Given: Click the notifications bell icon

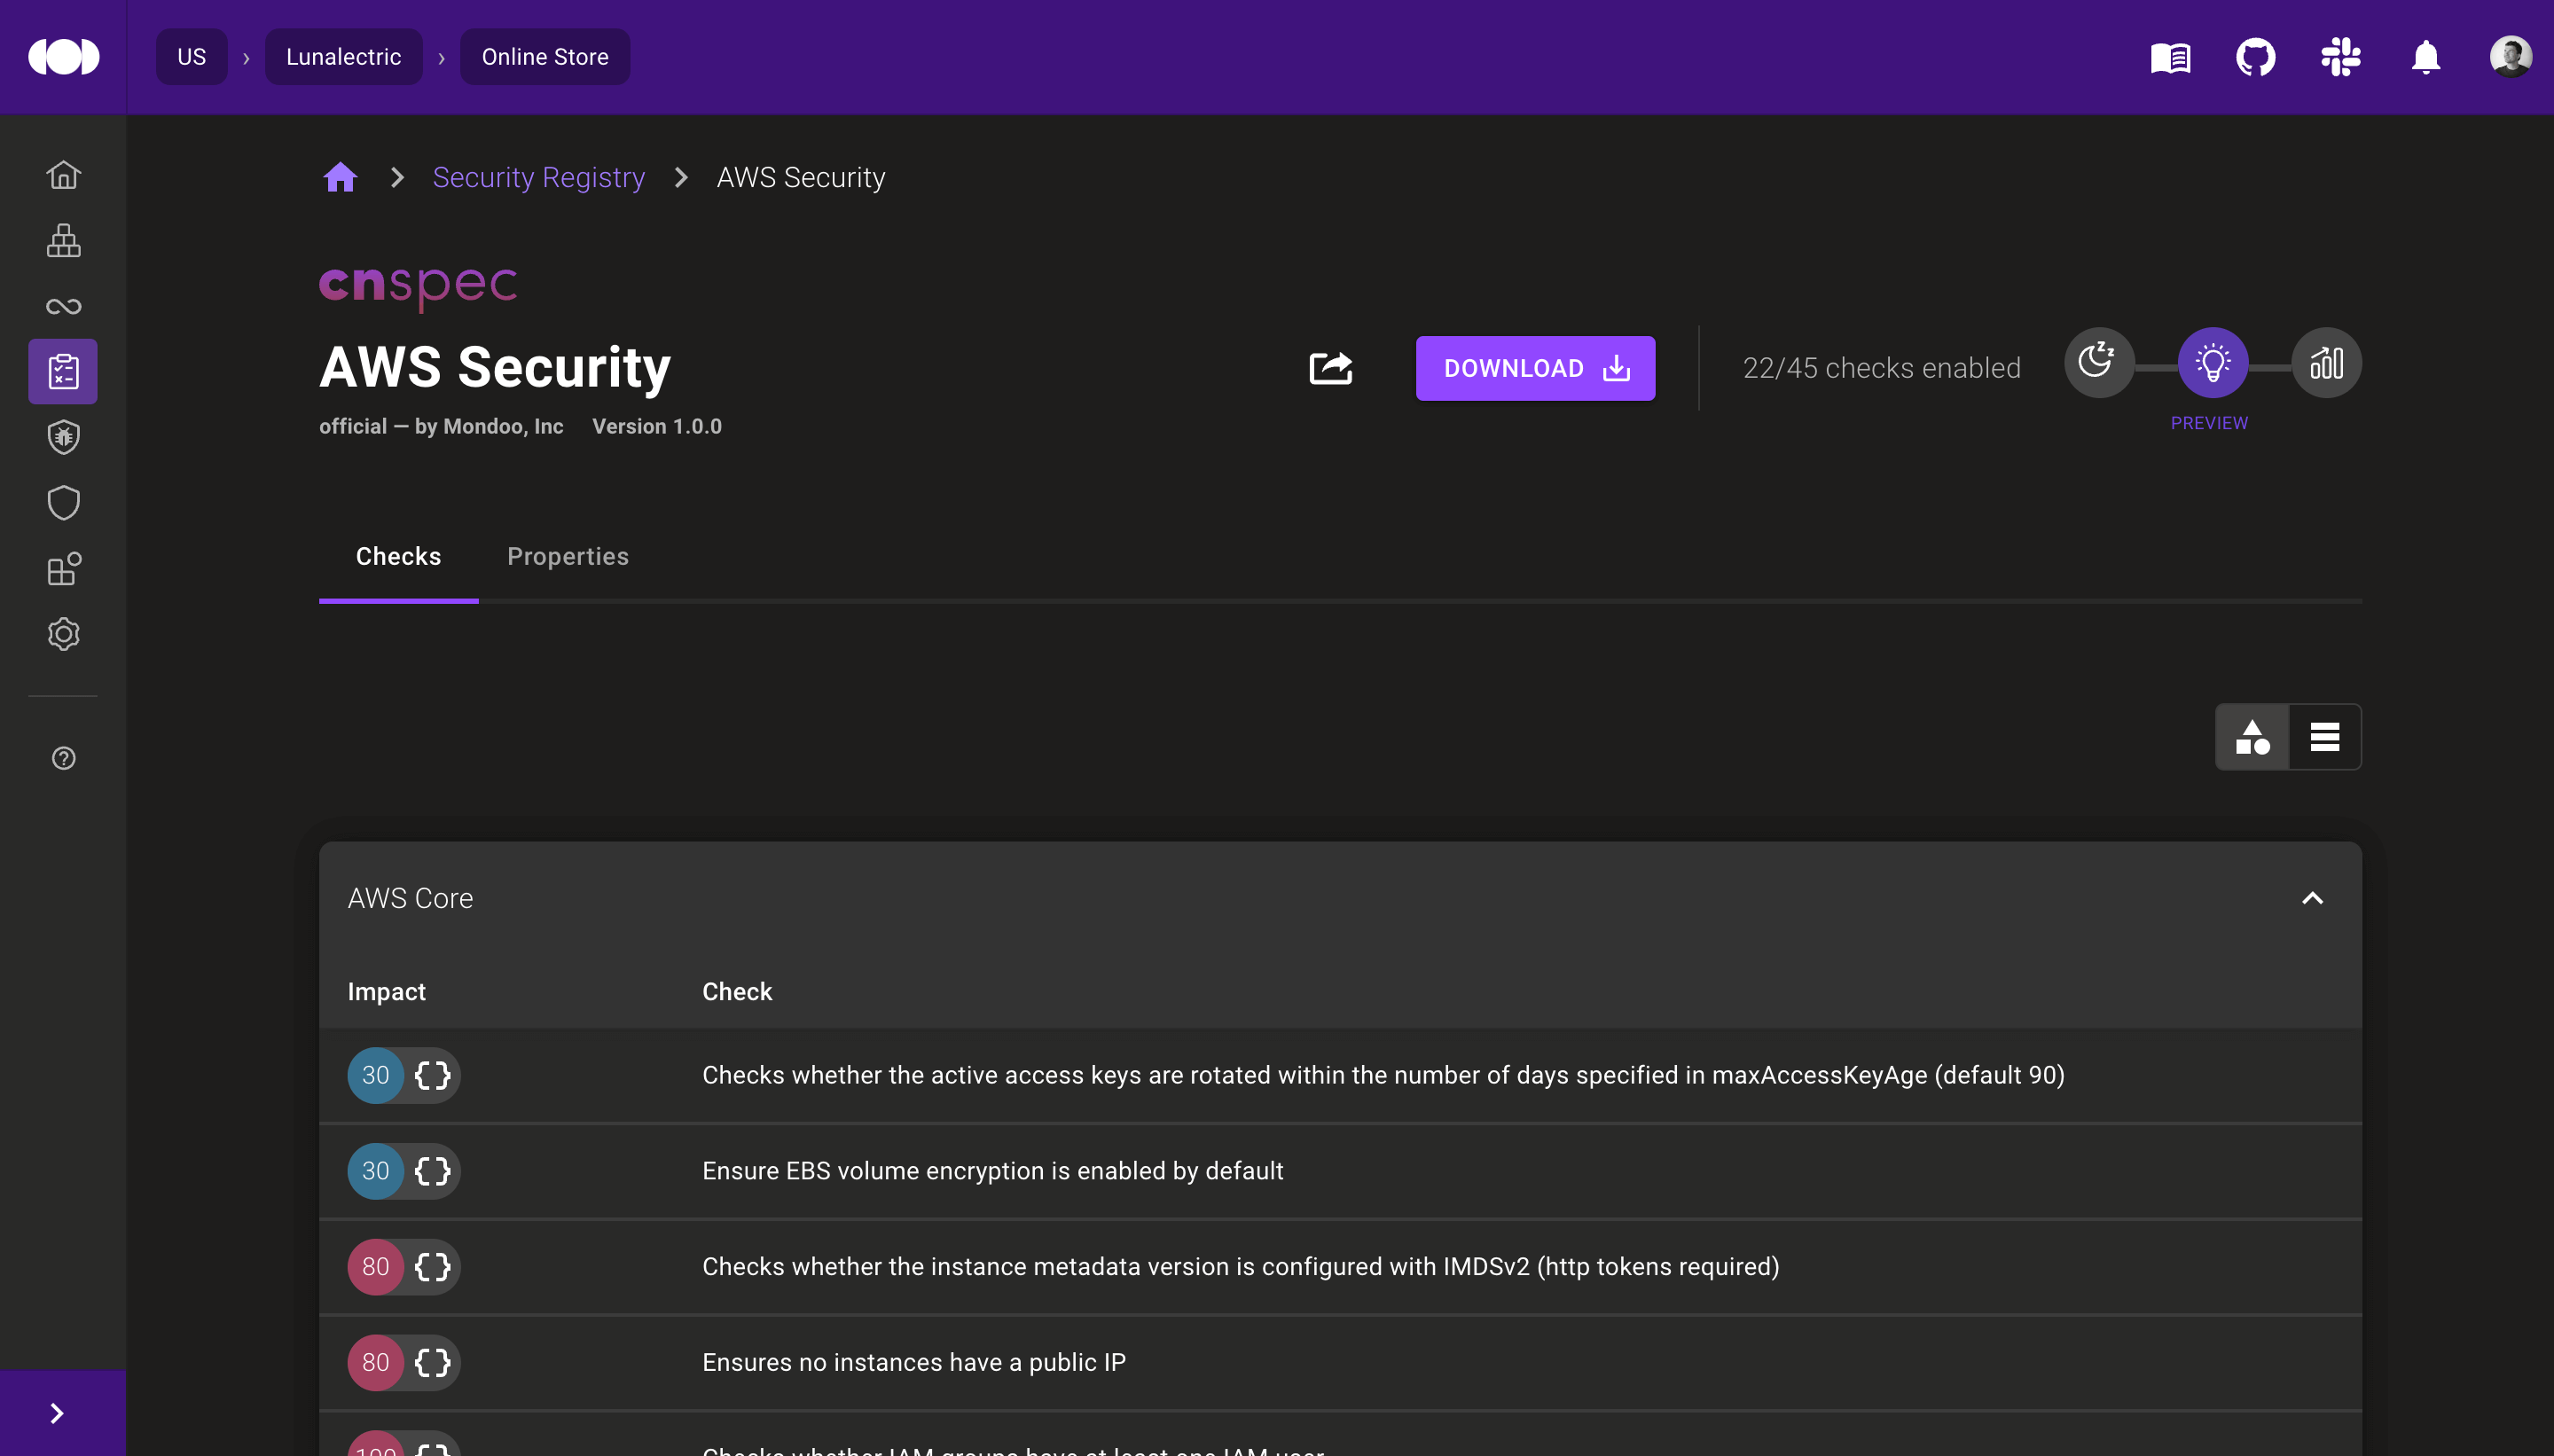Looking at the screenshot, I should (x=2425, y=57).
